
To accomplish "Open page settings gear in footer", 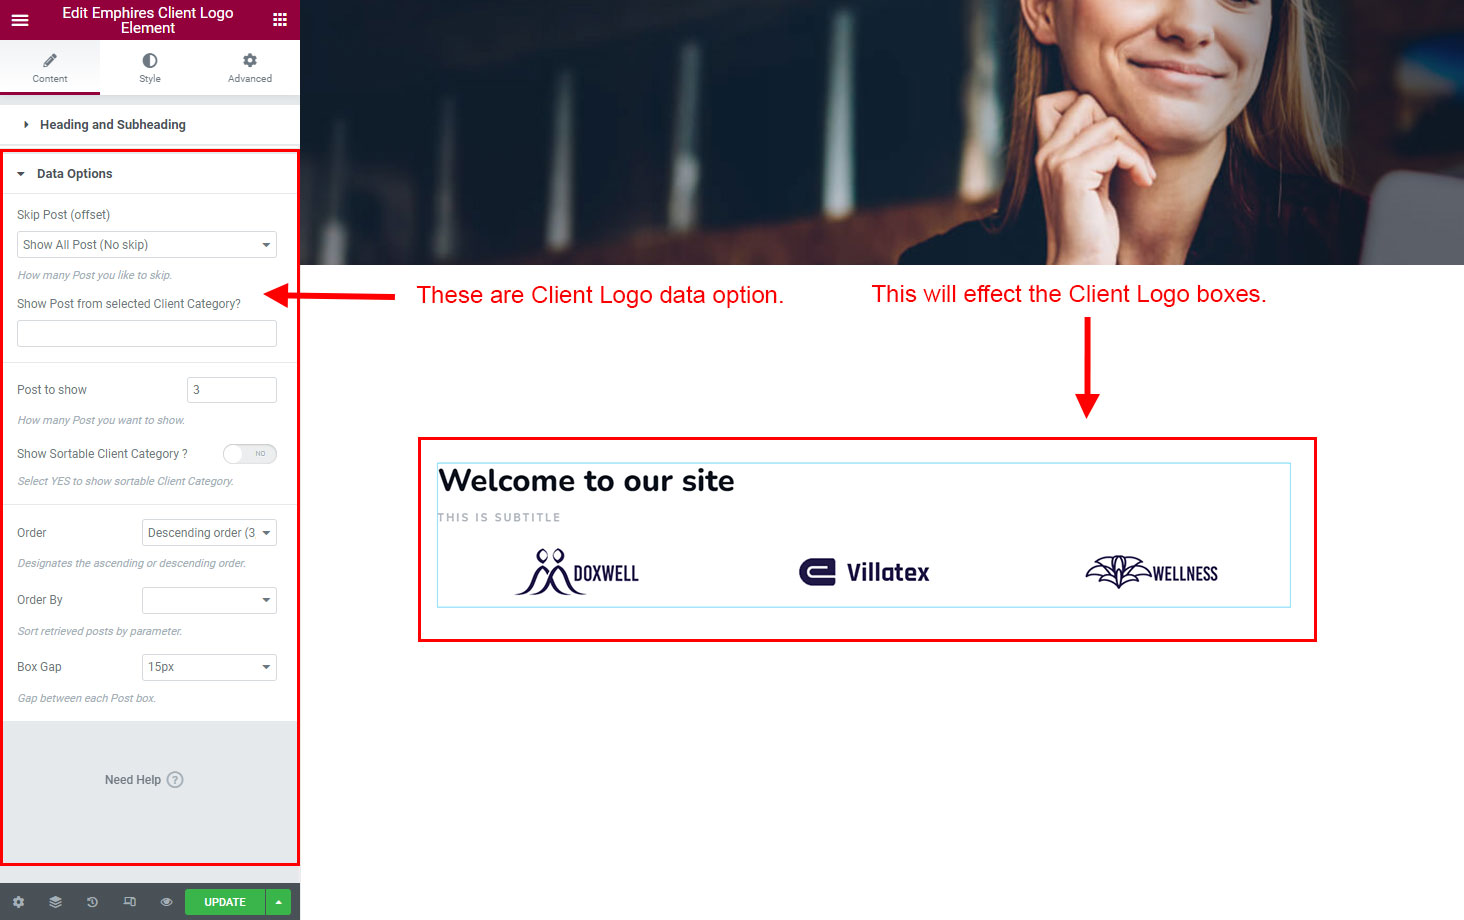I will coord(18,902).
